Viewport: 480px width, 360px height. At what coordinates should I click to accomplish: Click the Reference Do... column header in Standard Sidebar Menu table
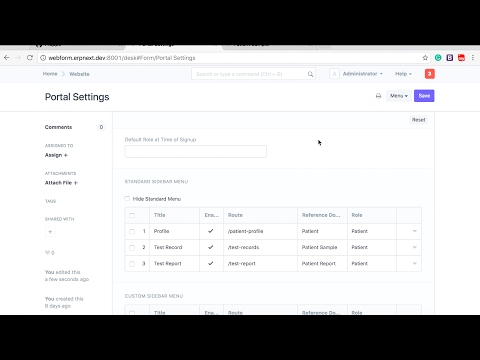click(x=321, y=215)
